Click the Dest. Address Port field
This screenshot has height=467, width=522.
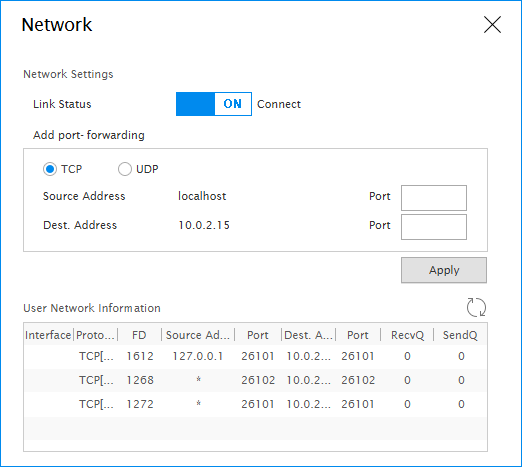[434, 227]
